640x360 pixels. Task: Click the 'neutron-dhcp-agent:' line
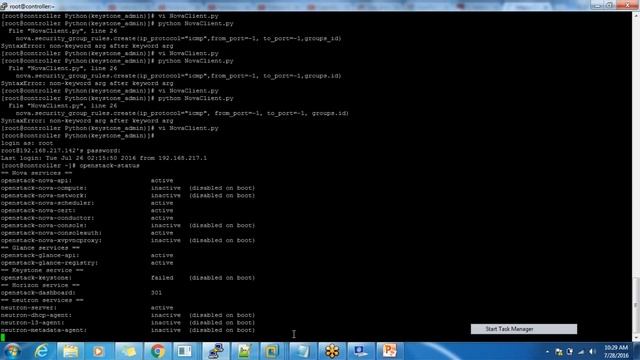pos(128,315)
